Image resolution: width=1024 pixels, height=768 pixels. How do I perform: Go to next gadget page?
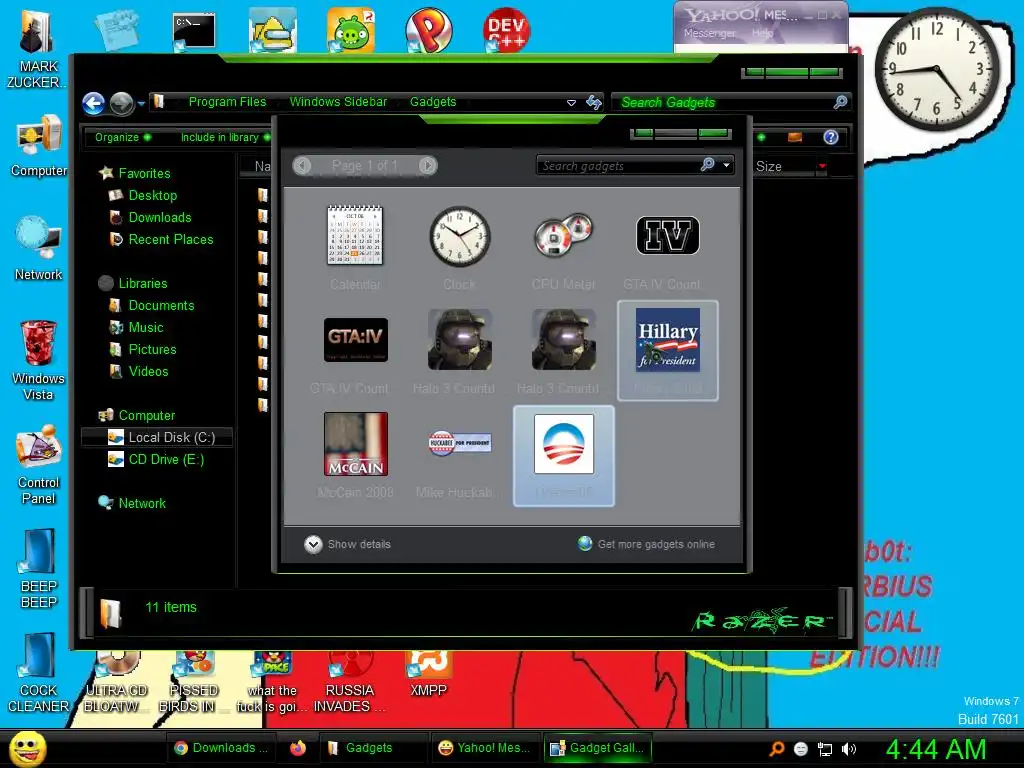point(428,165)
